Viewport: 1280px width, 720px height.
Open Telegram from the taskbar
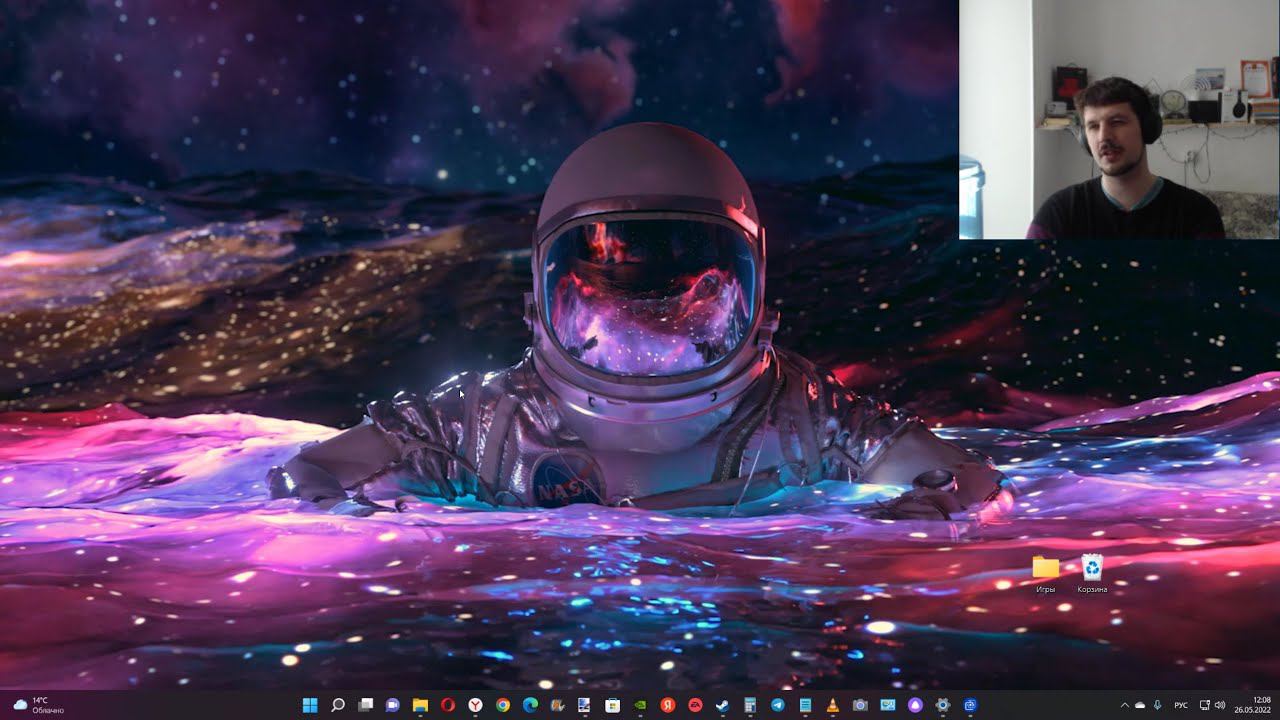pos(777,705)
